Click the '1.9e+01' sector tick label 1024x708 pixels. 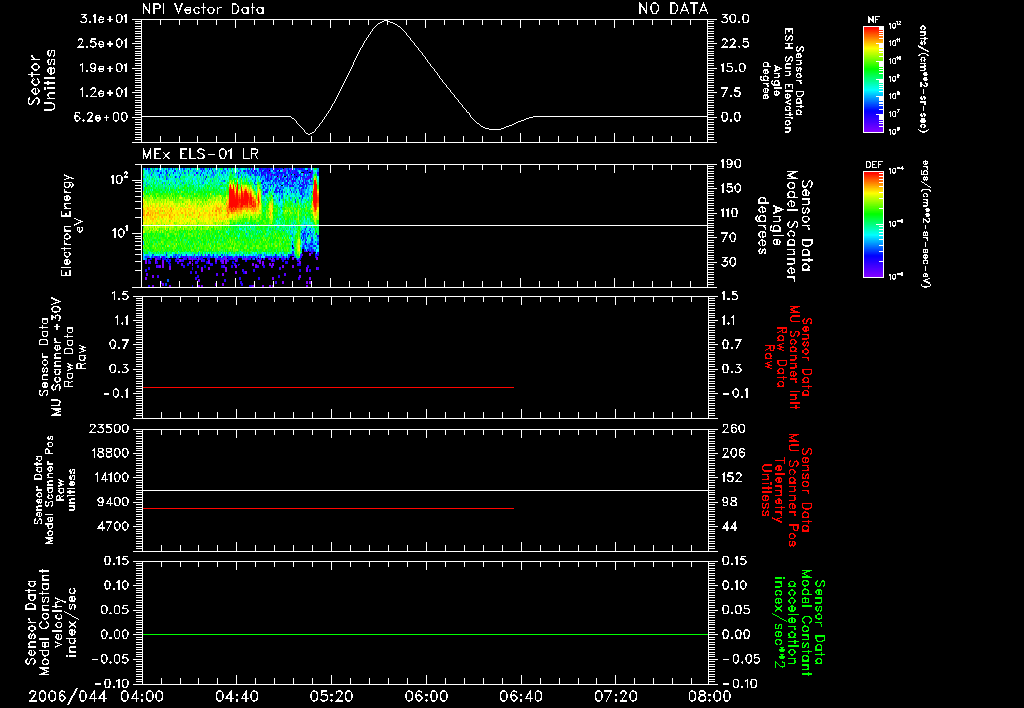pyautogui.click(x=104, y=68)
